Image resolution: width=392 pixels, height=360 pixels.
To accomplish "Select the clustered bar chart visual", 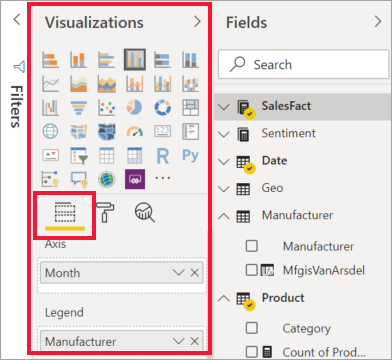I will coord(107,60).
